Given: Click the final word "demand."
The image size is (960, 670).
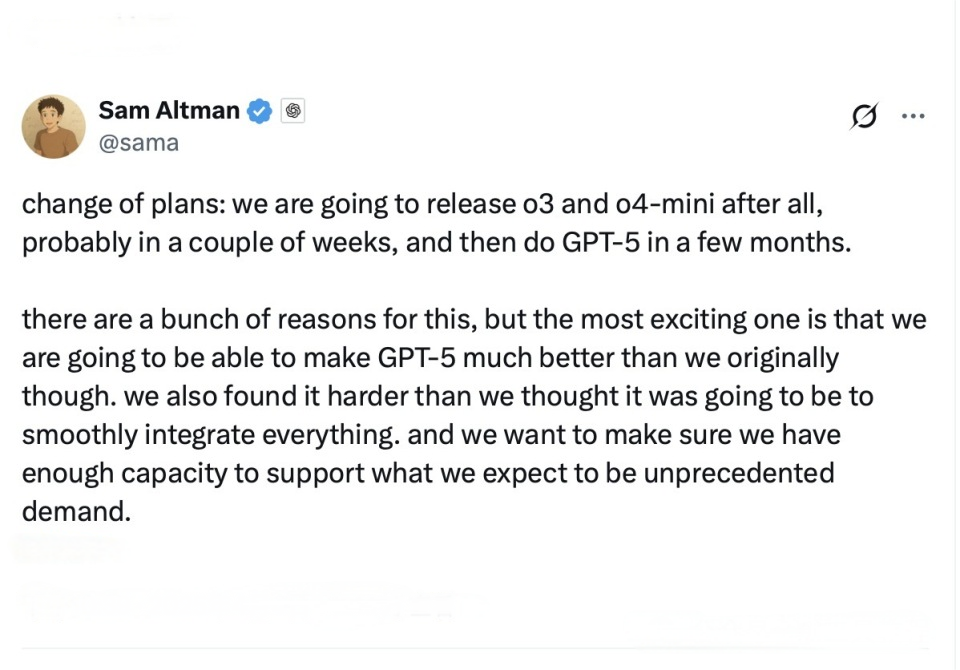Looking at the screenshot, I should (x=77, y=511).
